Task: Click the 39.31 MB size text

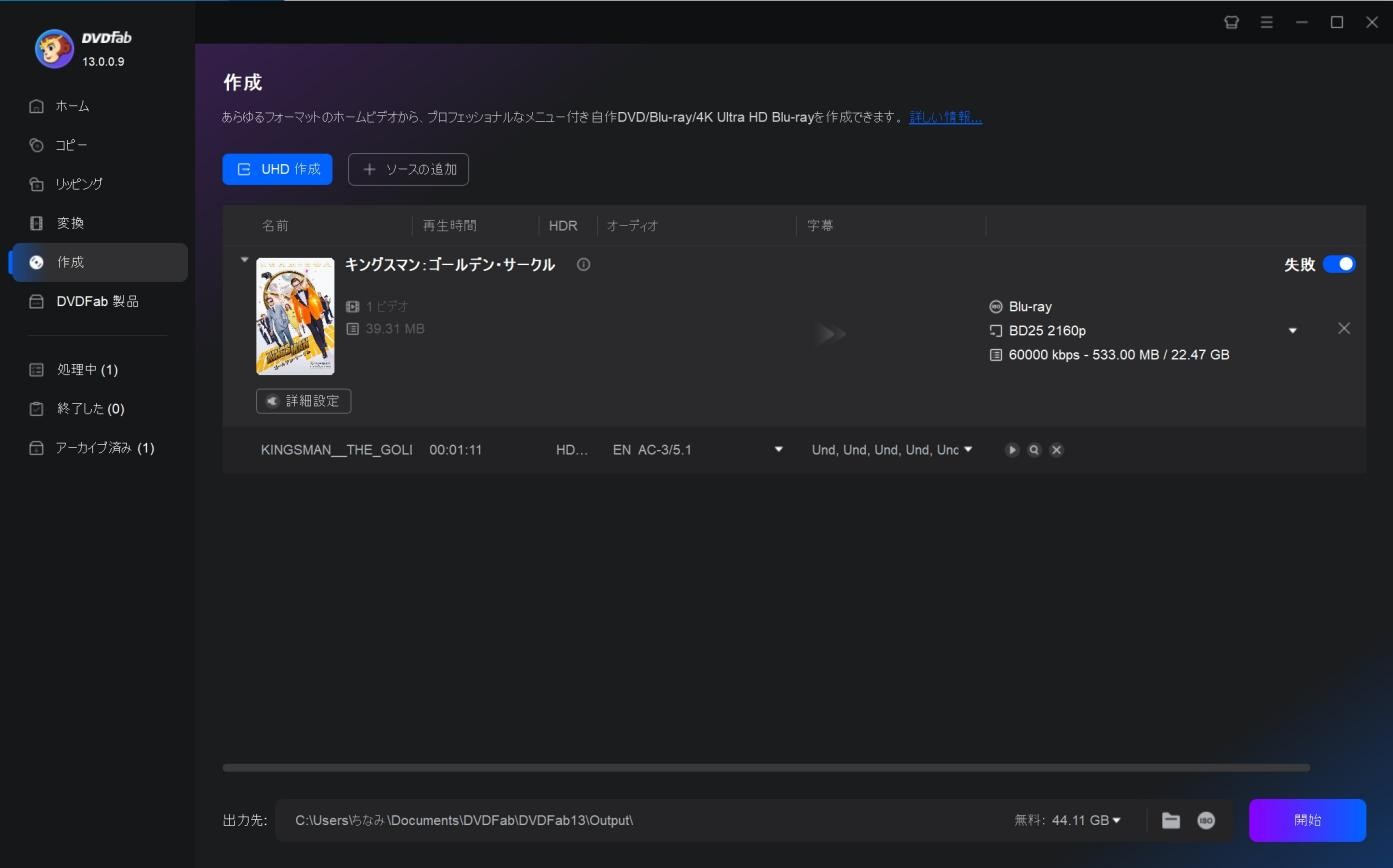Action: click(x=395, y=329)
